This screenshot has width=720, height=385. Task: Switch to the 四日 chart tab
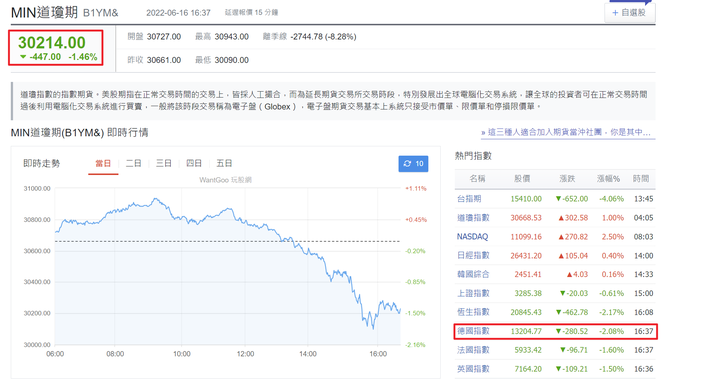(194, 164)
